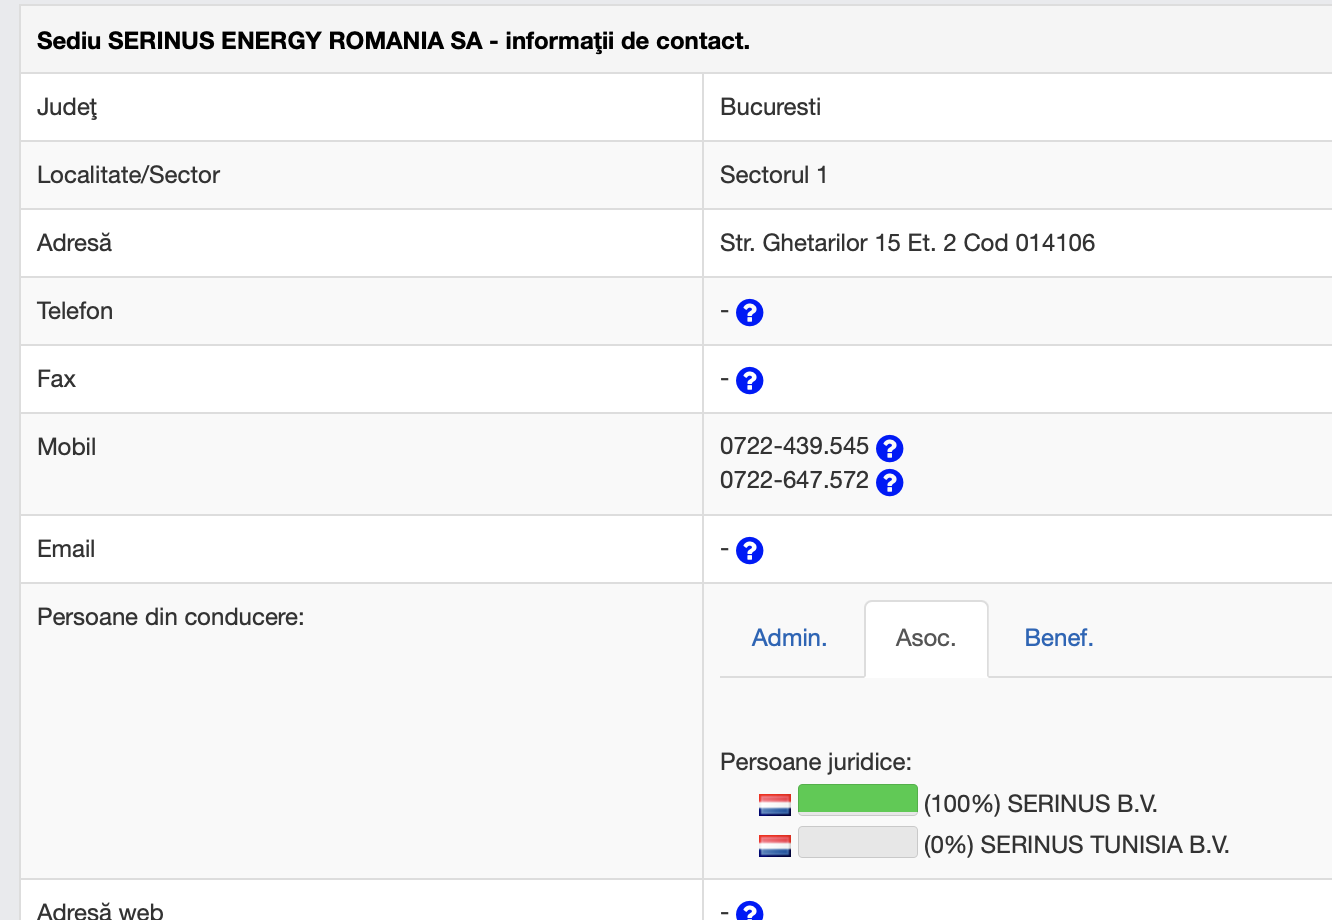The height and width of the screenshot is (920, 1332).
Task: Open help icon beside 0722-439.545
Action: [889, 448]
